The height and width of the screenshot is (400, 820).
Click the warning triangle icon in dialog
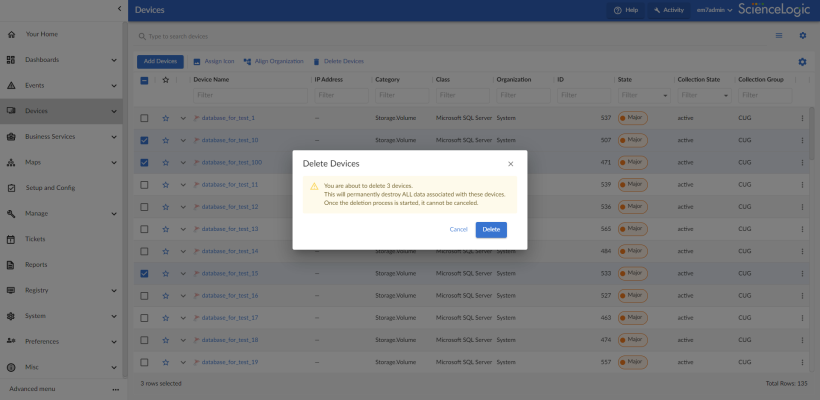coord(314,186)
